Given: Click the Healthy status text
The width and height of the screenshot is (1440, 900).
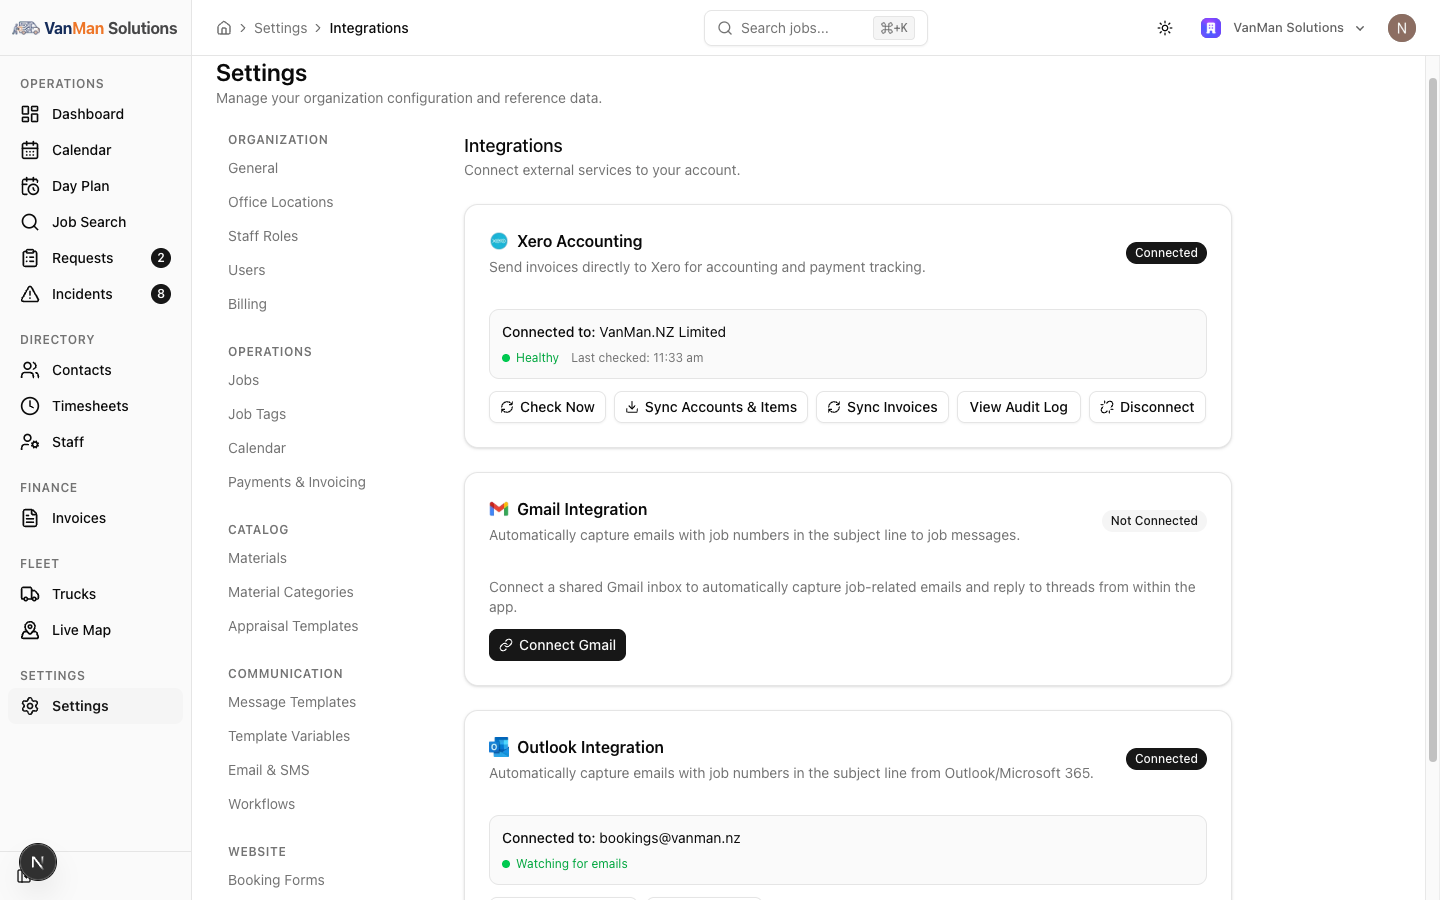Looking at the screenshot, I should click(x=537, y=358).
